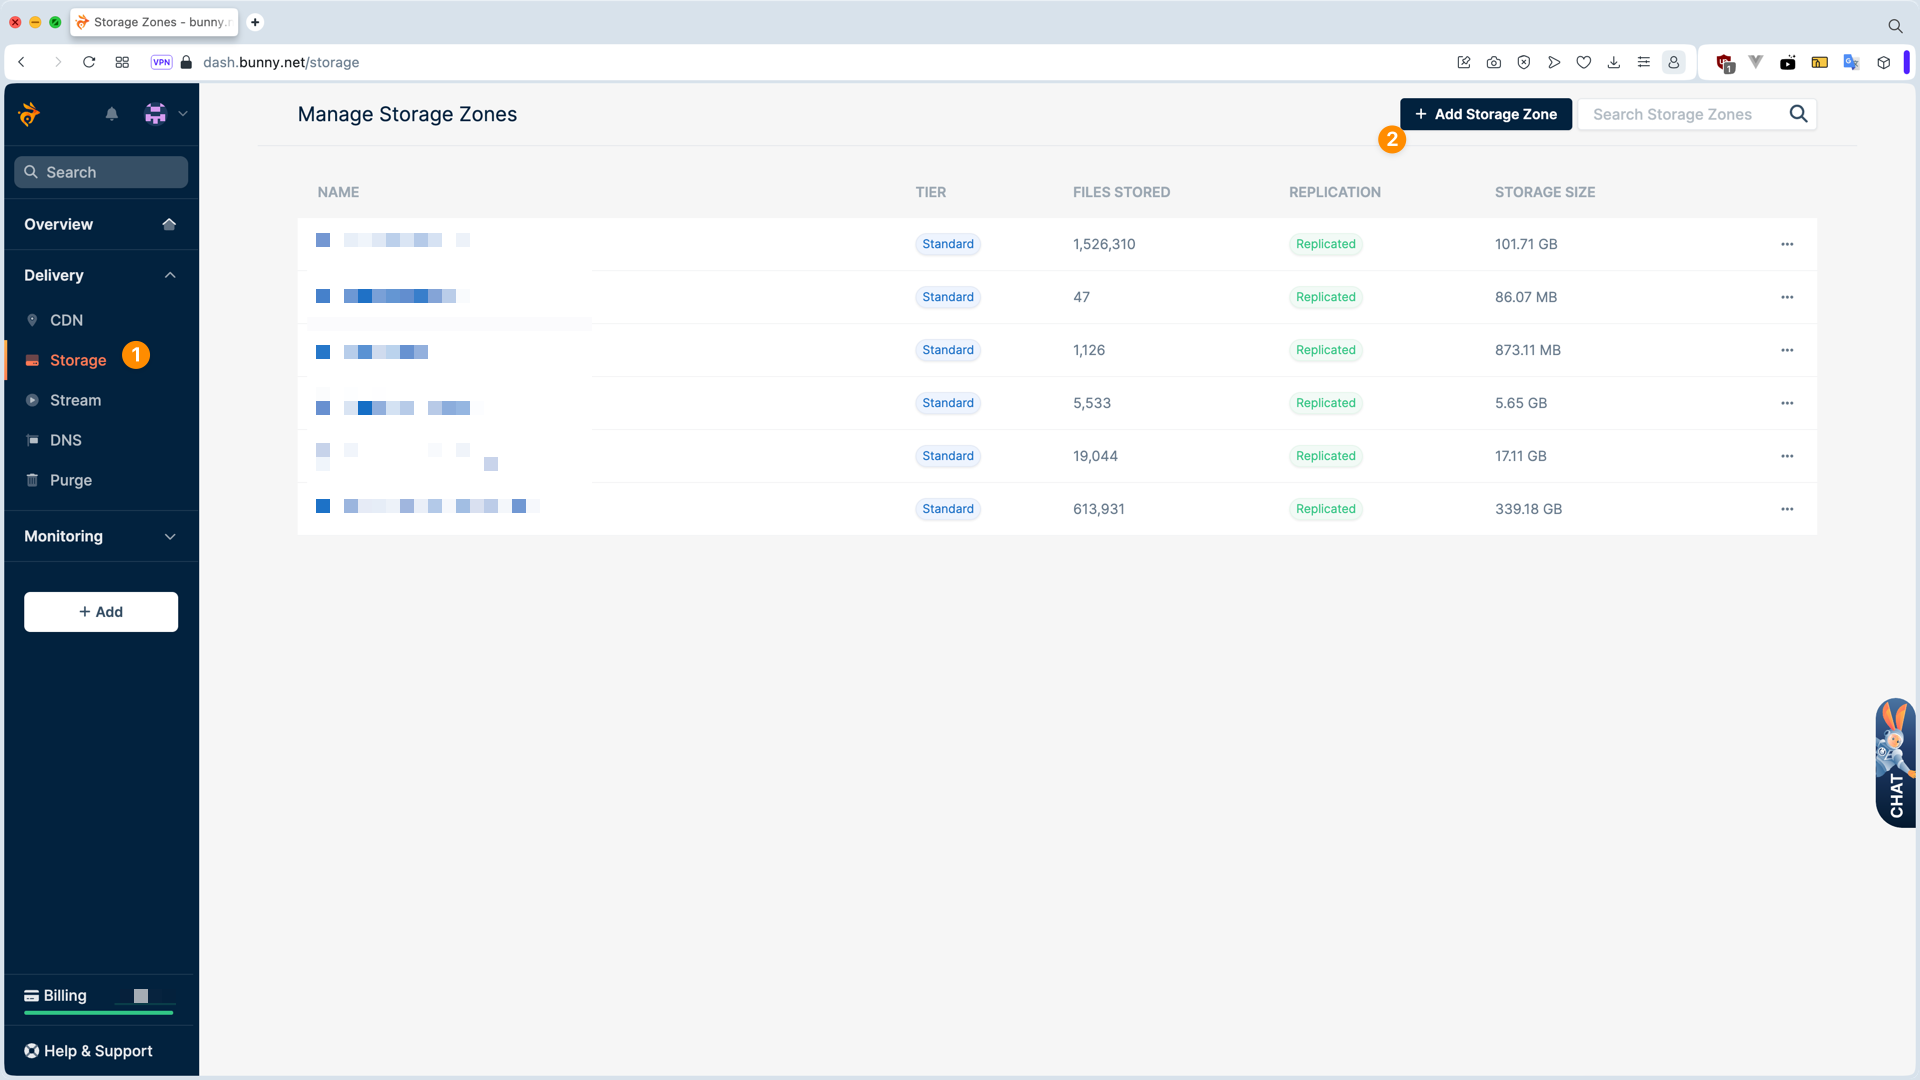This screenshot has height=1080, width=1920.
Task: Click the Standard tier badge for 47 files
Action: pyautogui.click(x=948, y=297)
